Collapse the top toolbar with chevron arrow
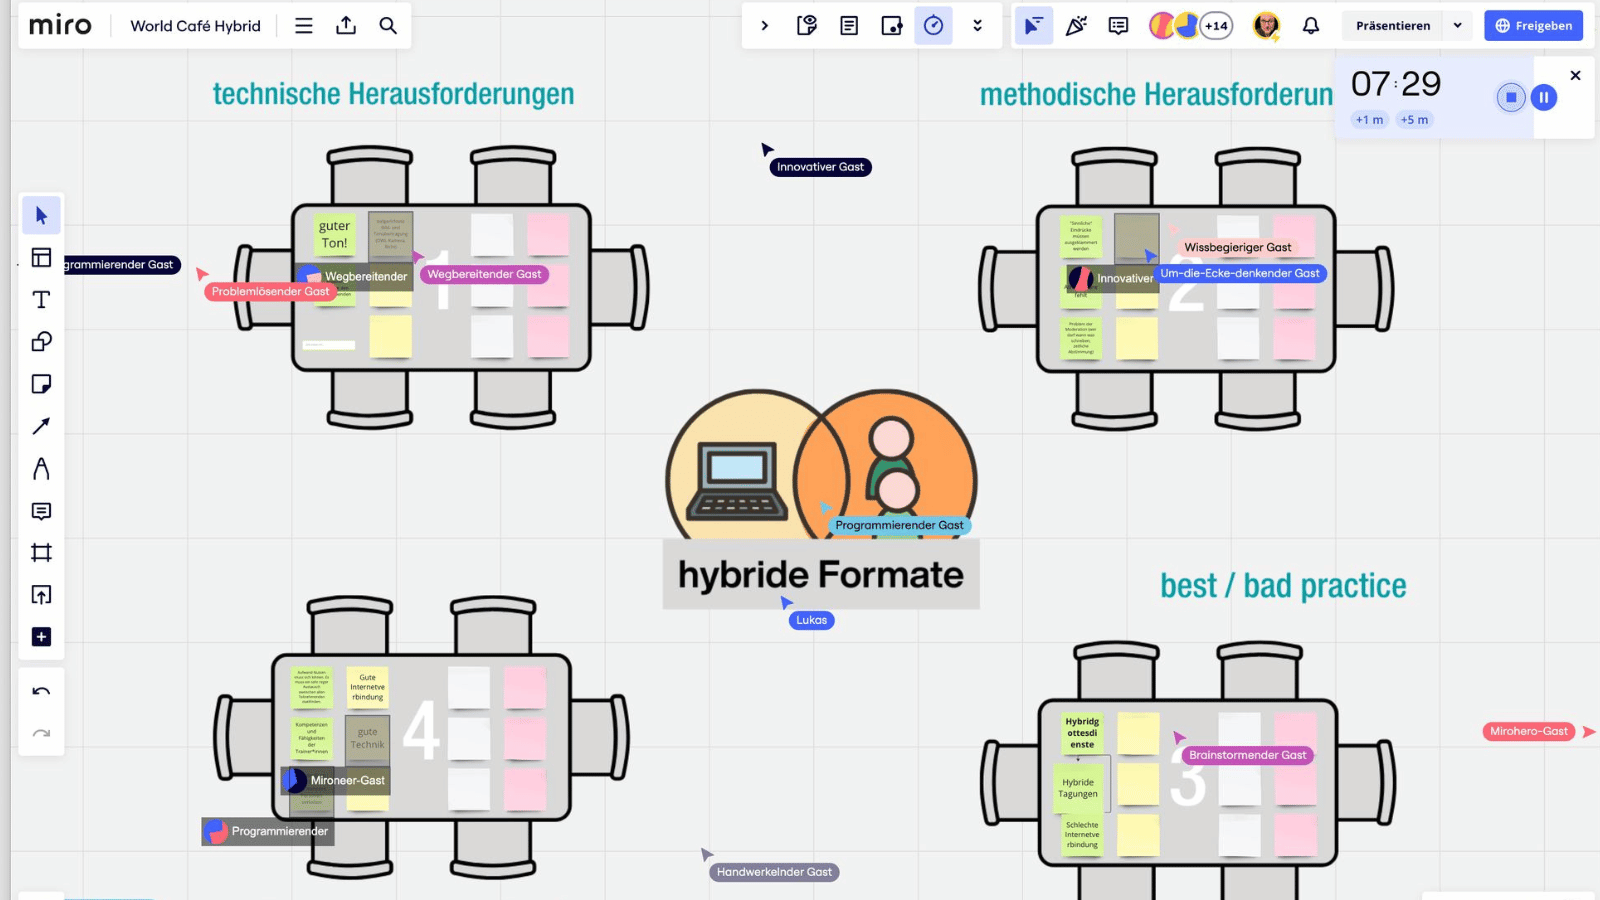The image size is (1600, 900). point(765,26)
